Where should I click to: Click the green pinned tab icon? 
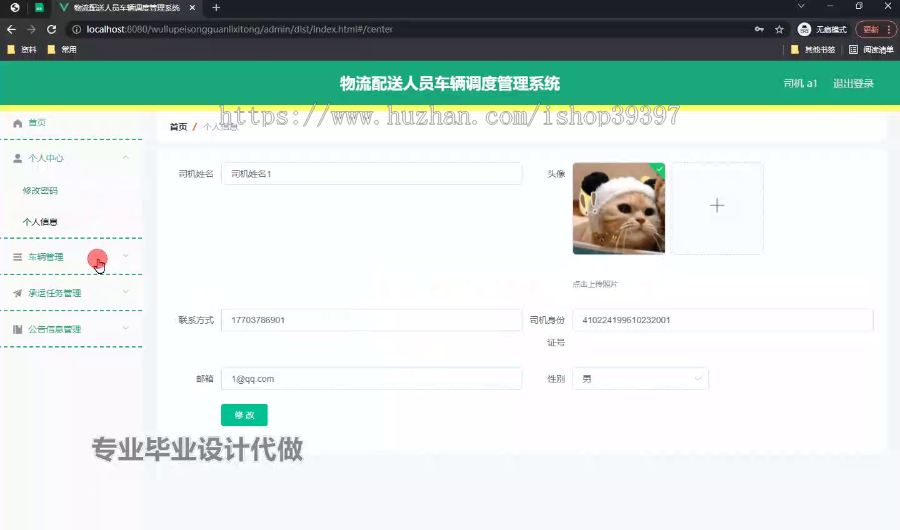pyautogui.click(x=39, y=7)
